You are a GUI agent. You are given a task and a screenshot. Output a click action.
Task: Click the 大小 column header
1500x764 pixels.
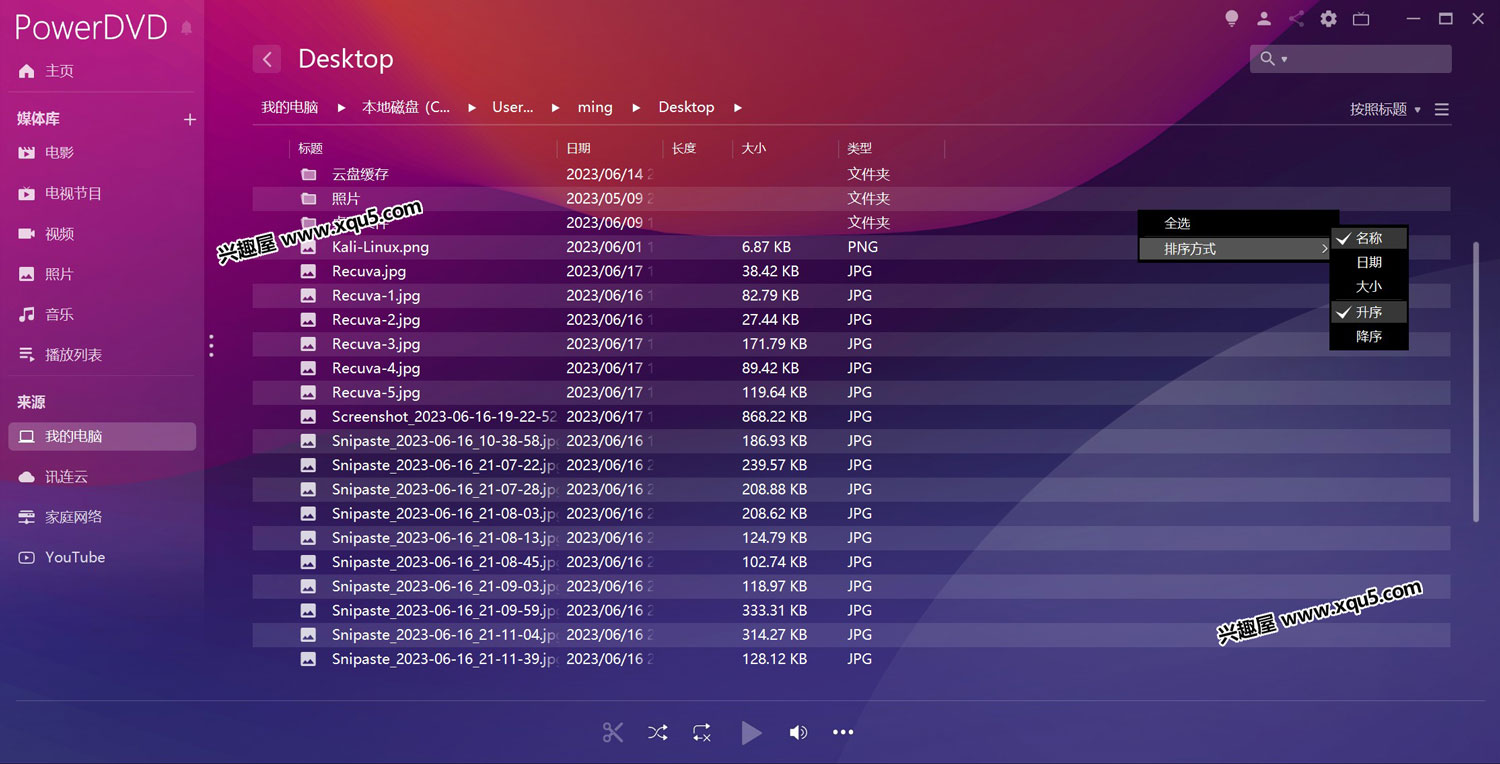(x=754, y=149)
